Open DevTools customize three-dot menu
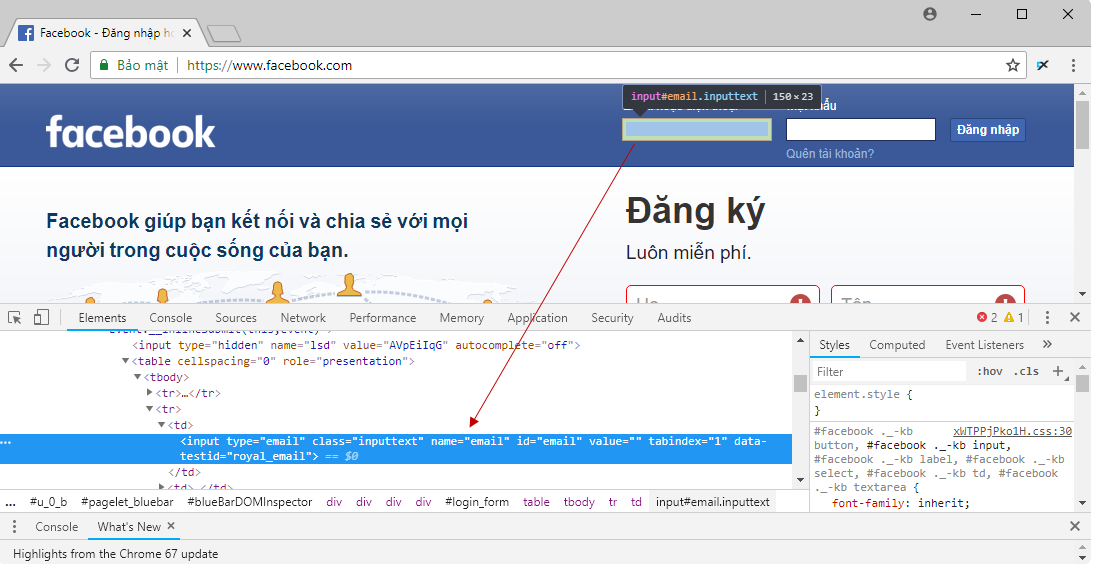1093x565 pixels. [1047, 318]
